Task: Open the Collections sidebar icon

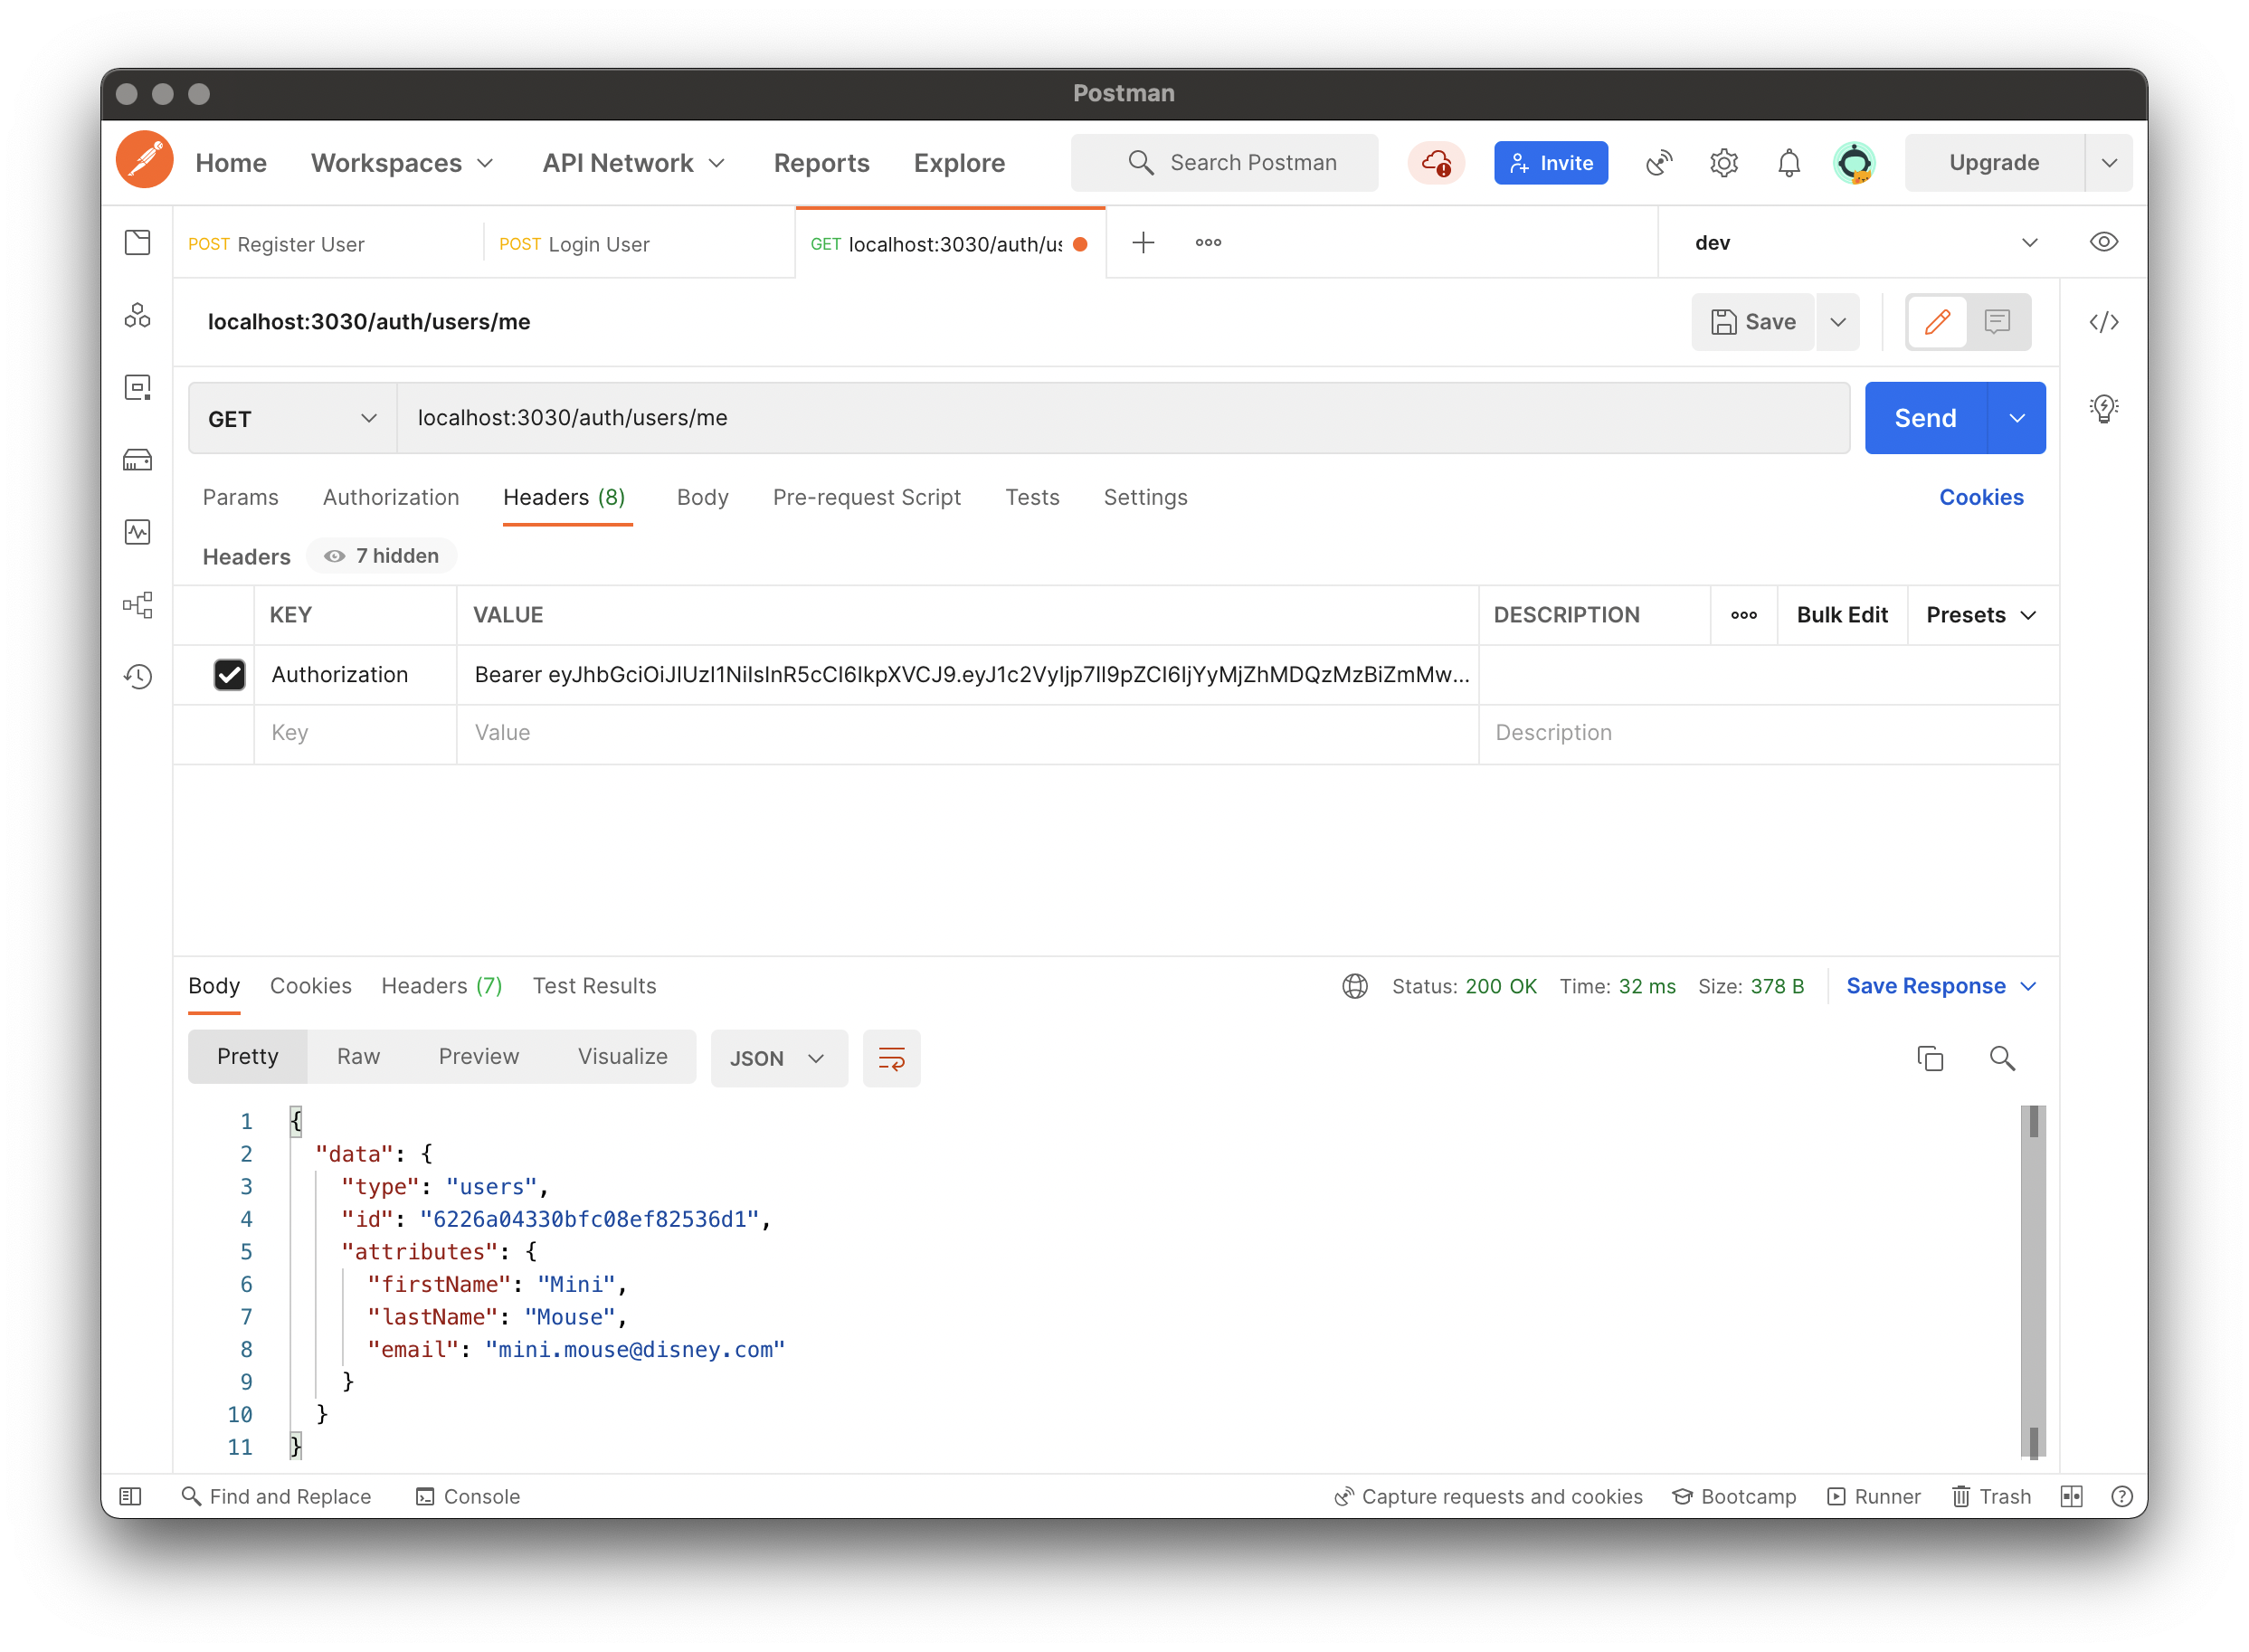Action: (x=138, y=242)
